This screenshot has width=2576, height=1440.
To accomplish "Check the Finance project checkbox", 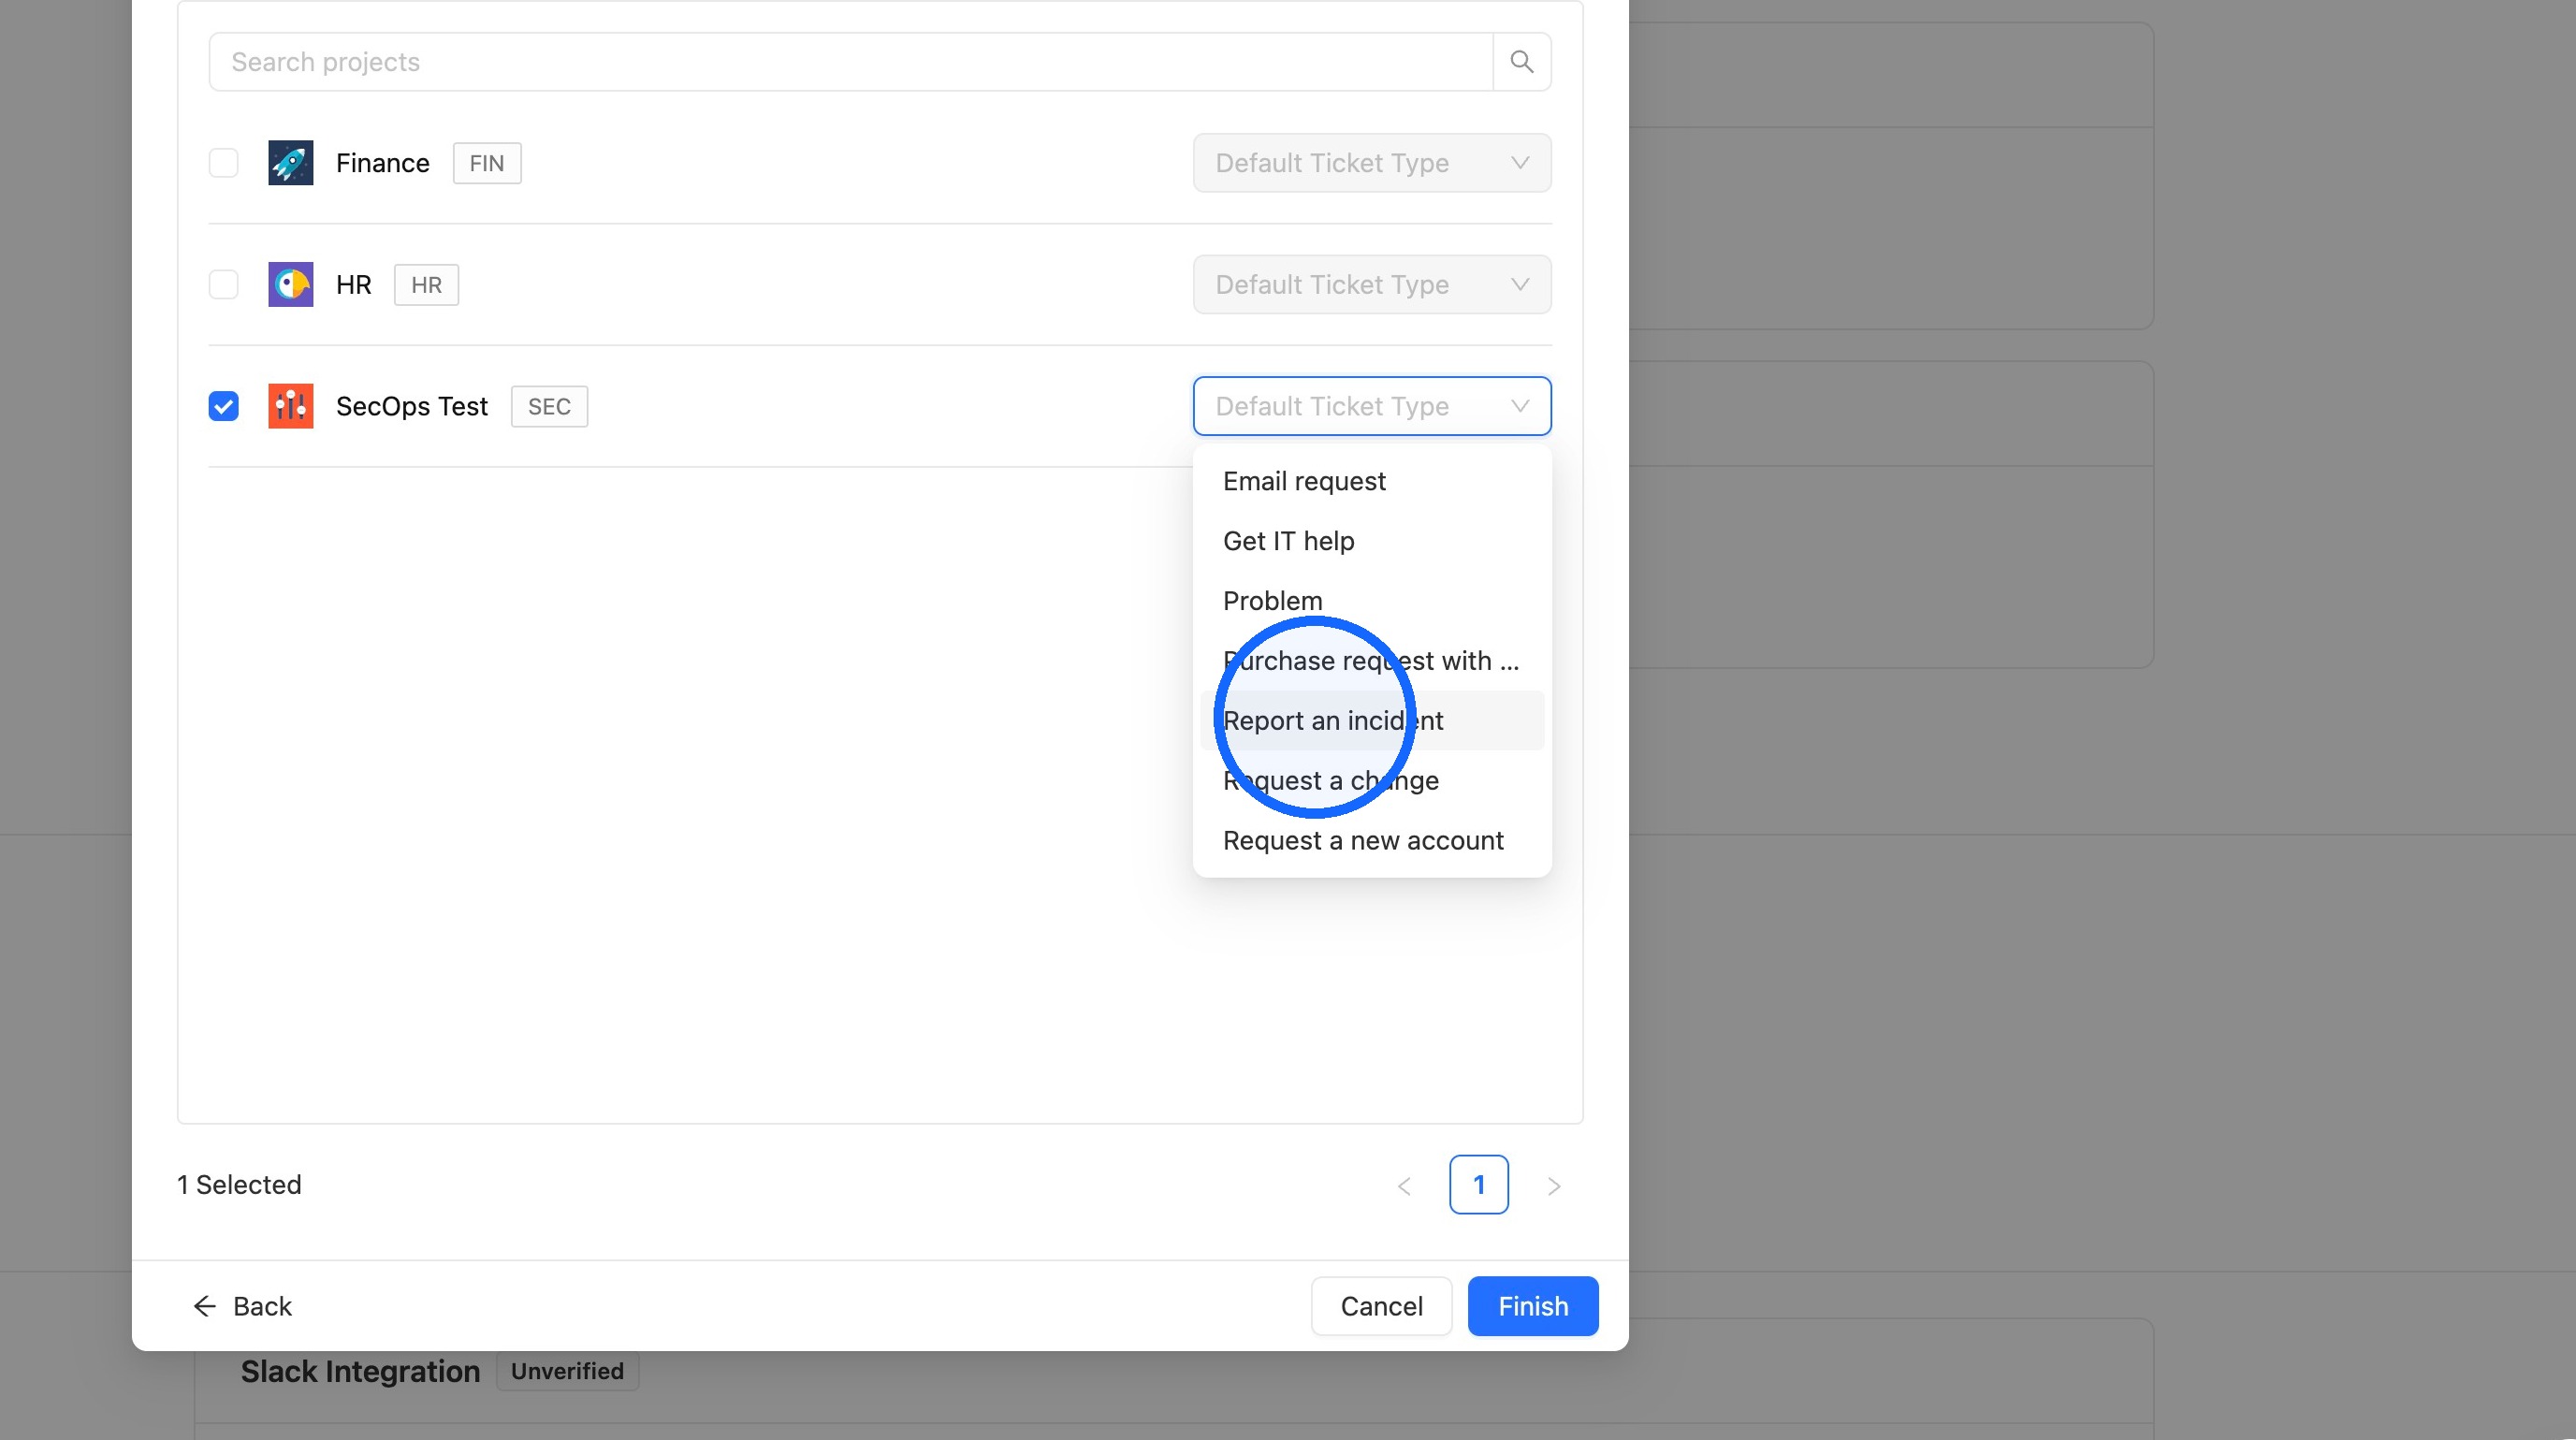I will 224,163.
